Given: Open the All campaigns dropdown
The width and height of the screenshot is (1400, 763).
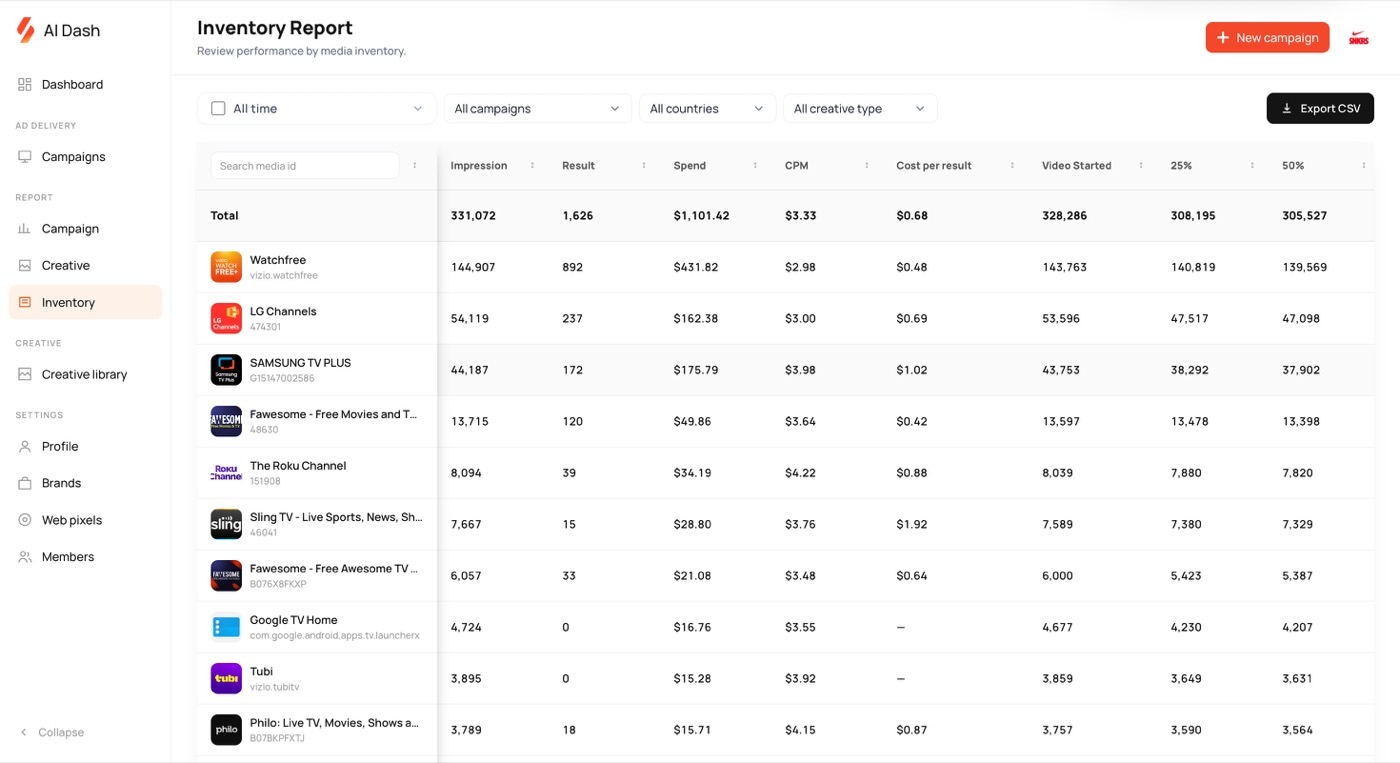Looking at the screenshot, I should (x=538, y=109).
